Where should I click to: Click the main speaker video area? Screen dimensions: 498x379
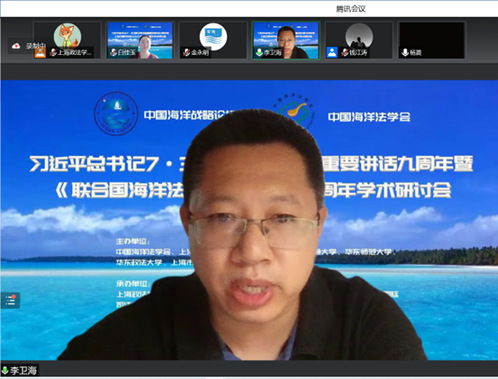click(249, 220)
